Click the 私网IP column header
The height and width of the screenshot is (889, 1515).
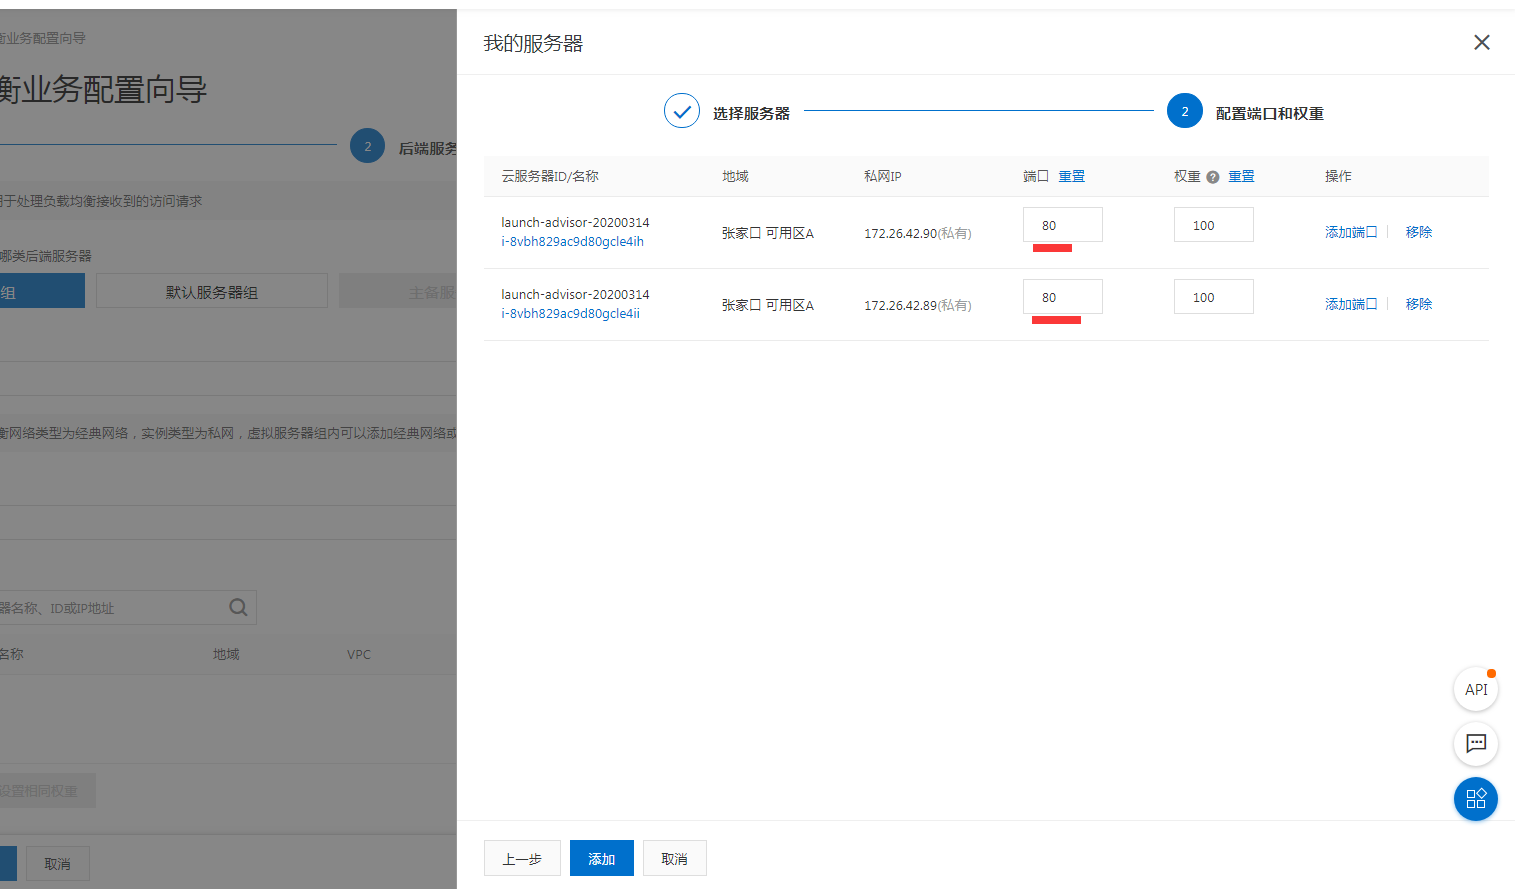(x=883, y=176)
